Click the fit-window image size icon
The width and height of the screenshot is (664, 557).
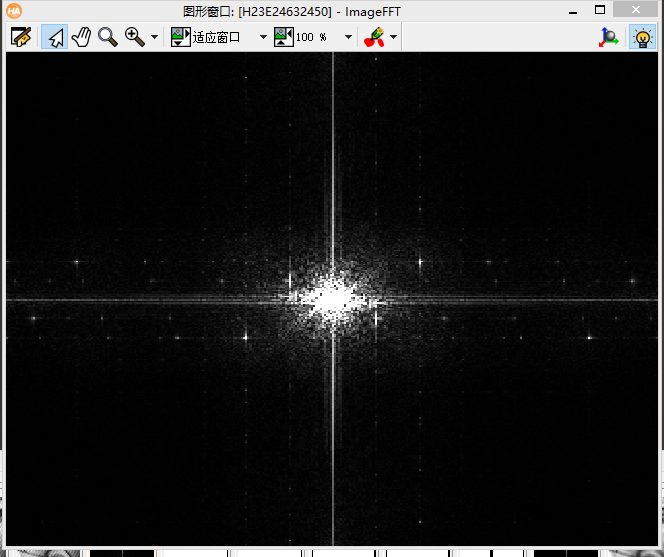180,37
